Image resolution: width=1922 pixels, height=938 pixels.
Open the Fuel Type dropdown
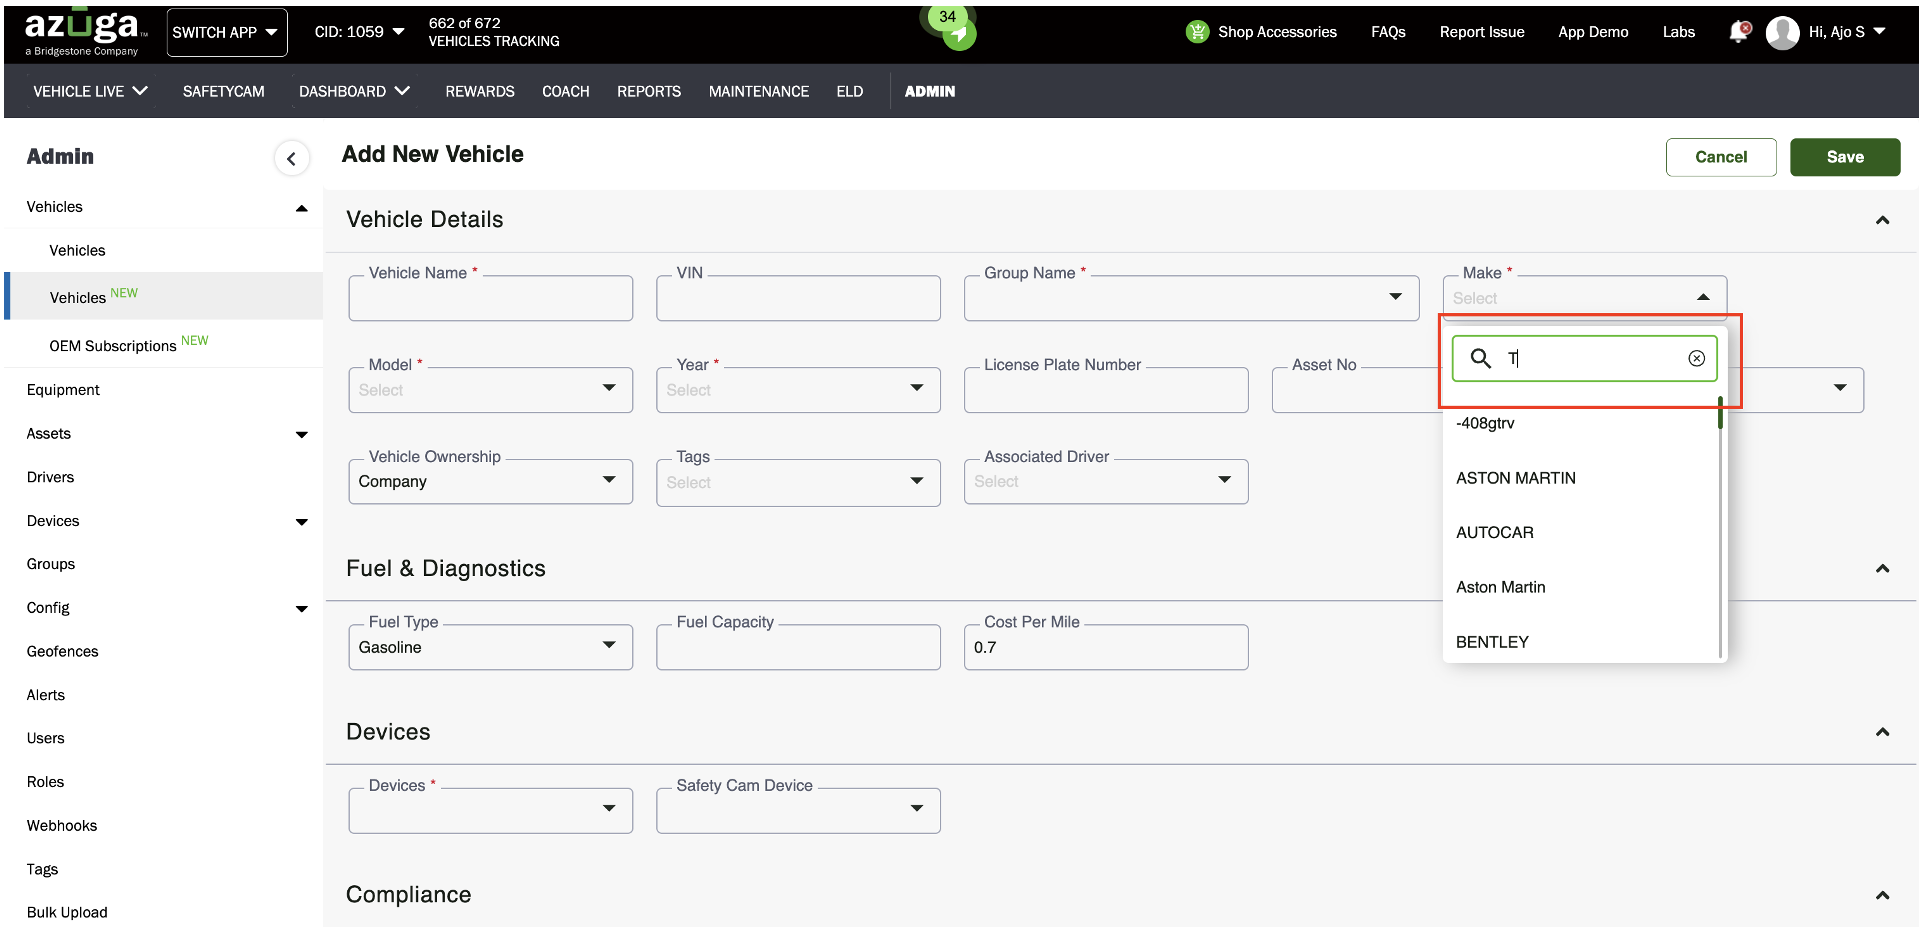pyautogui.click(x=490, y=647)
